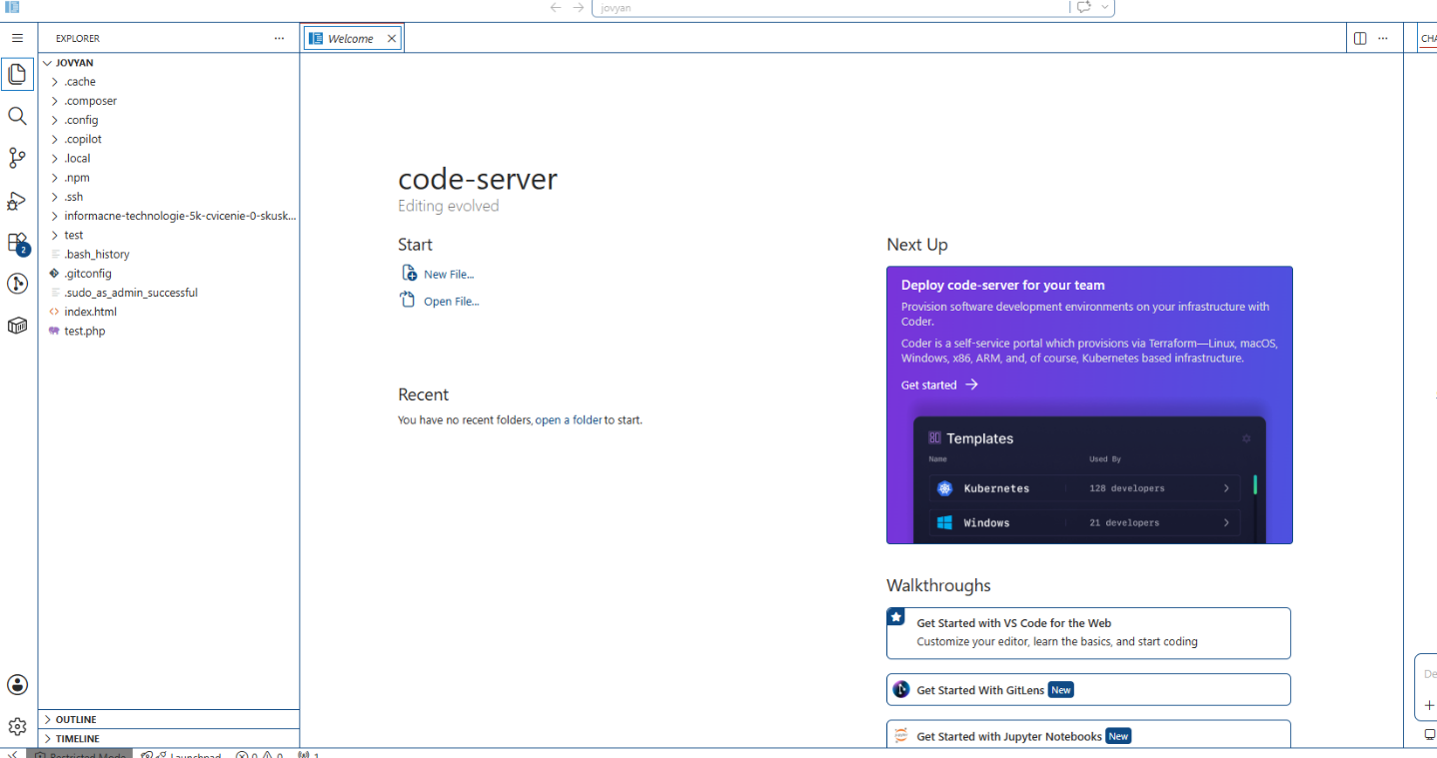Open Explorer views and more actions ellipsis

click(x=279, y=38)
